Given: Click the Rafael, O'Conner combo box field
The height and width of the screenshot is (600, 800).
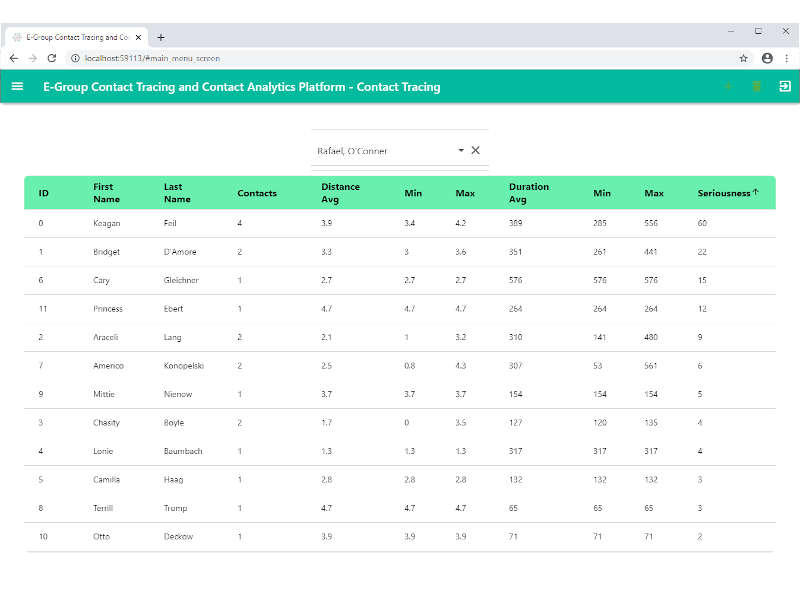Looking at the screenshot, I should [x=400, y=151].
